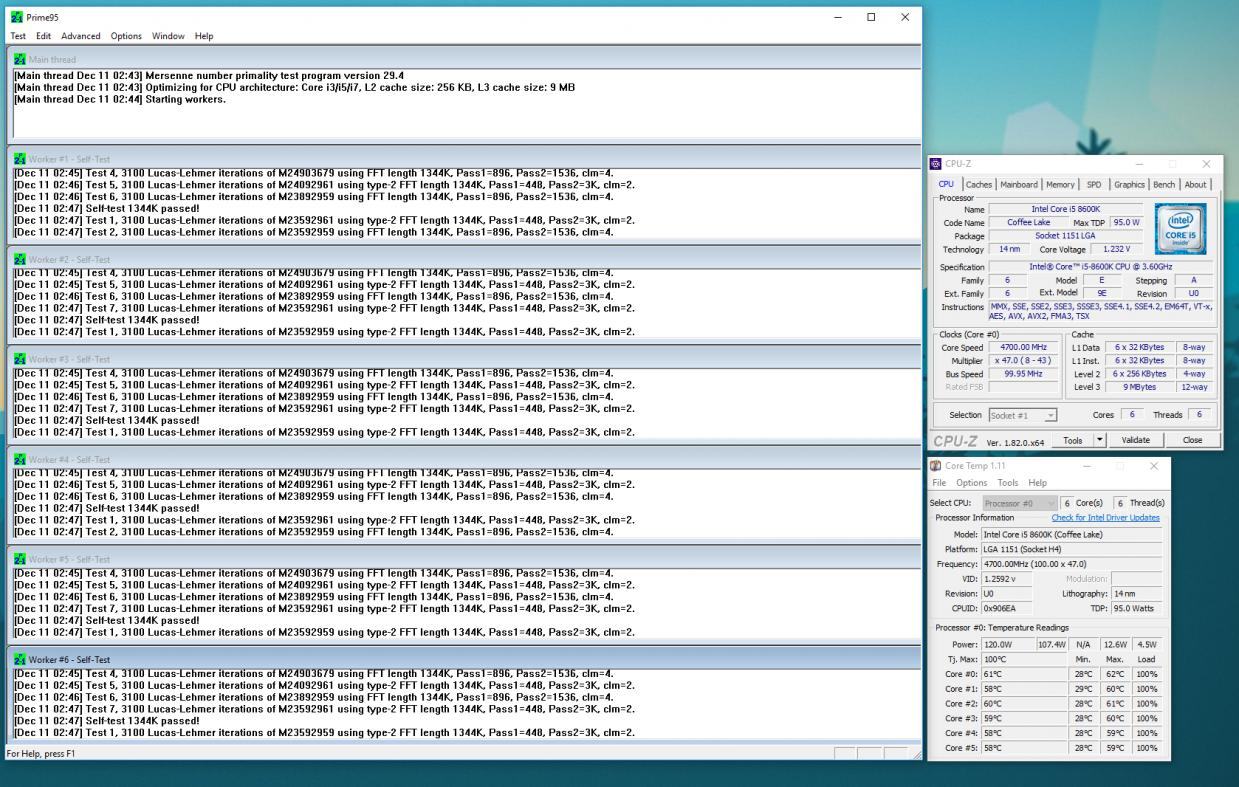
Task: Switch to the Bench tab in CPU-Z
Action: [1164, 184]
